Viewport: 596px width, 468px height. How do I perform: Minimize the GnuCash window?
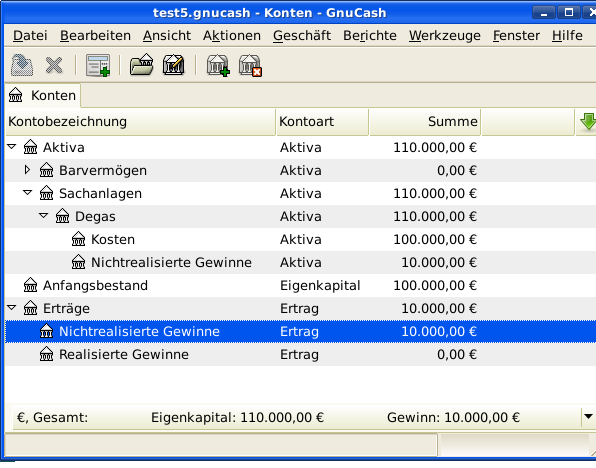coord(544,13)
